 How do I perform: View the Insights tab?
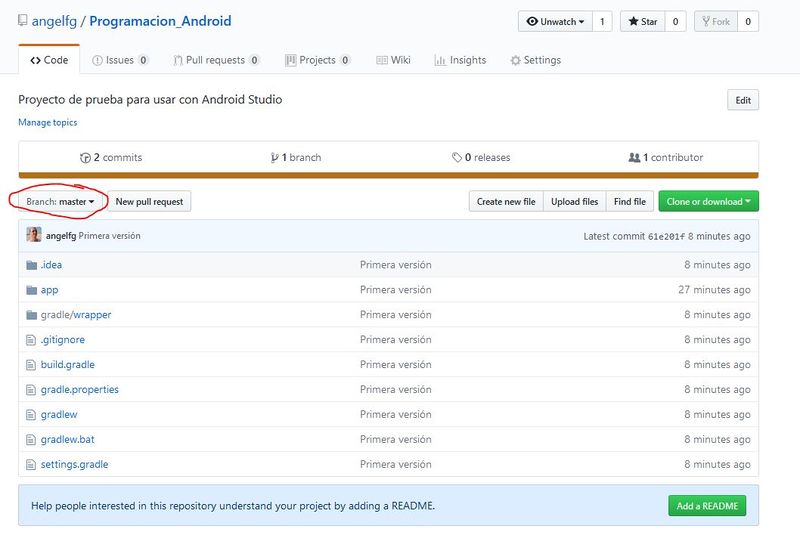tap(460, 60)
